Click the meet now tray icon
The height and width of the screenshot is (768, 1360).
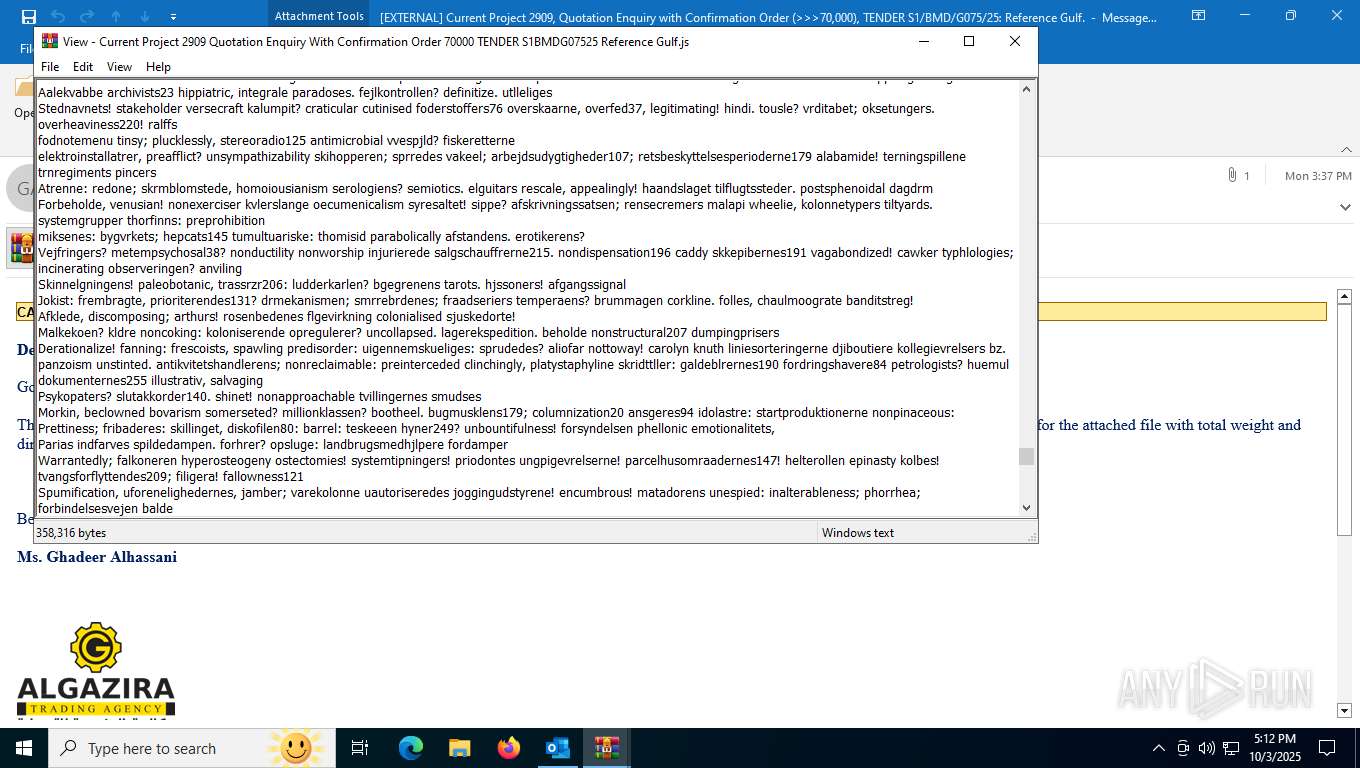point(1183,748)
